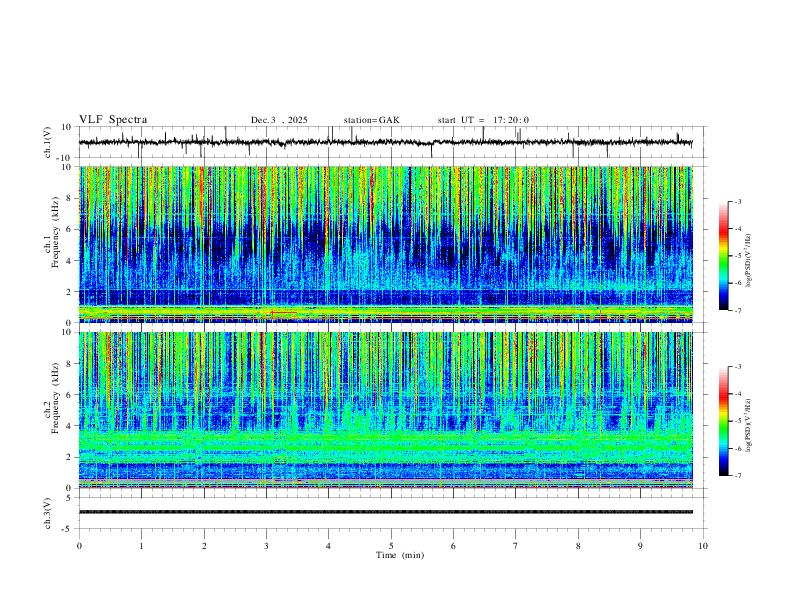Image resolution: width=792 pixels, height=612 pixels.
Task: Select the date text "Dec. 3, 2025"
Action: 279,120
